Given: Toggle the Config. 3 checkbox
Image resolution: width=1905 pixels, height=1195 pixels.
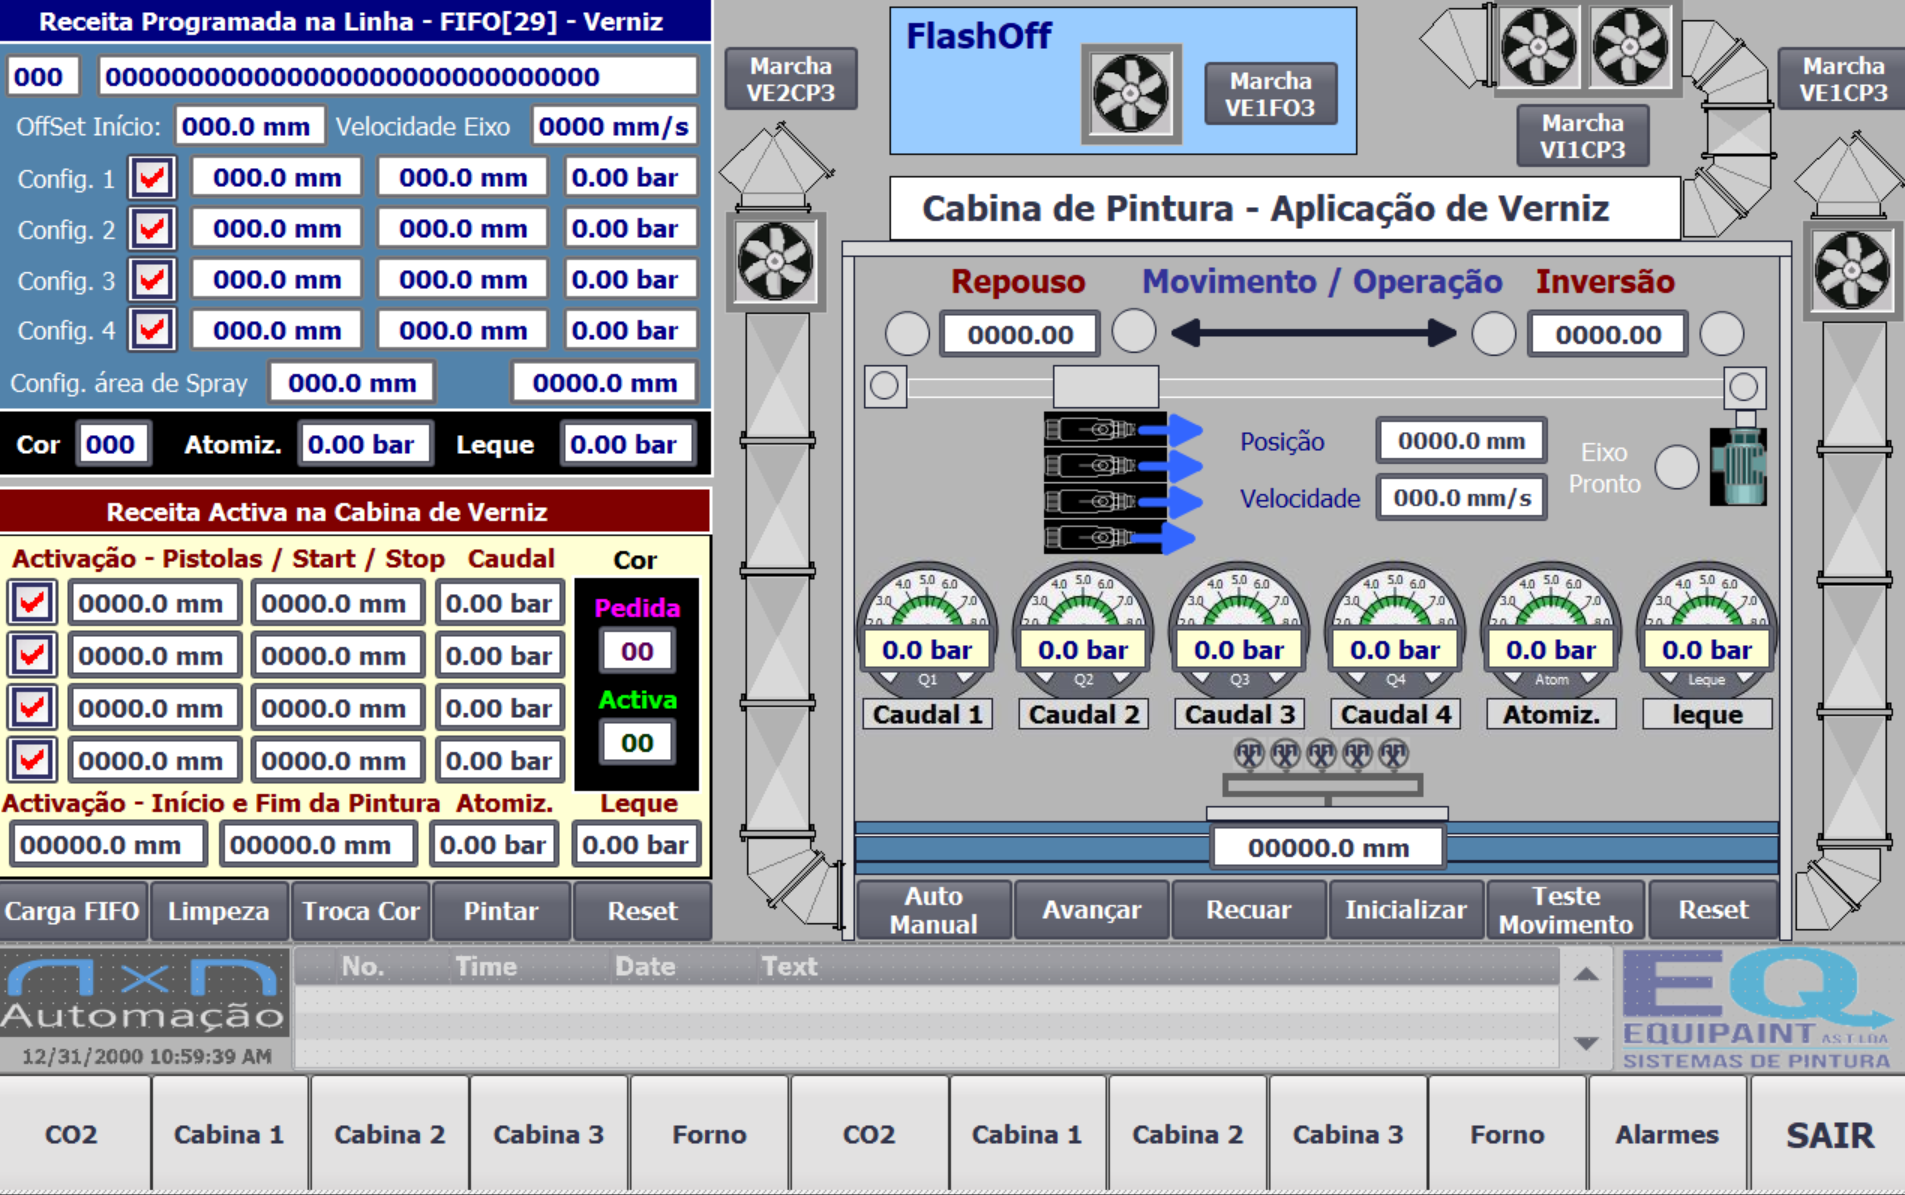Looking at the screenshot, I should [152, 280].
